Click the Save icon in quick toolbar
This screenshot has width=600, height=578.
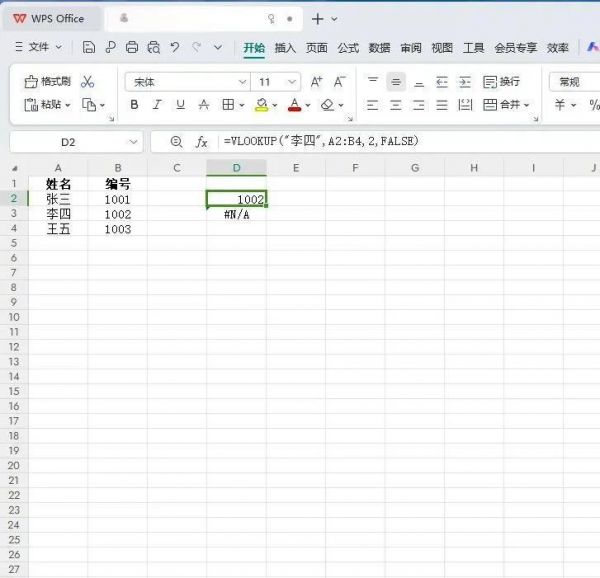click(89, 47)
